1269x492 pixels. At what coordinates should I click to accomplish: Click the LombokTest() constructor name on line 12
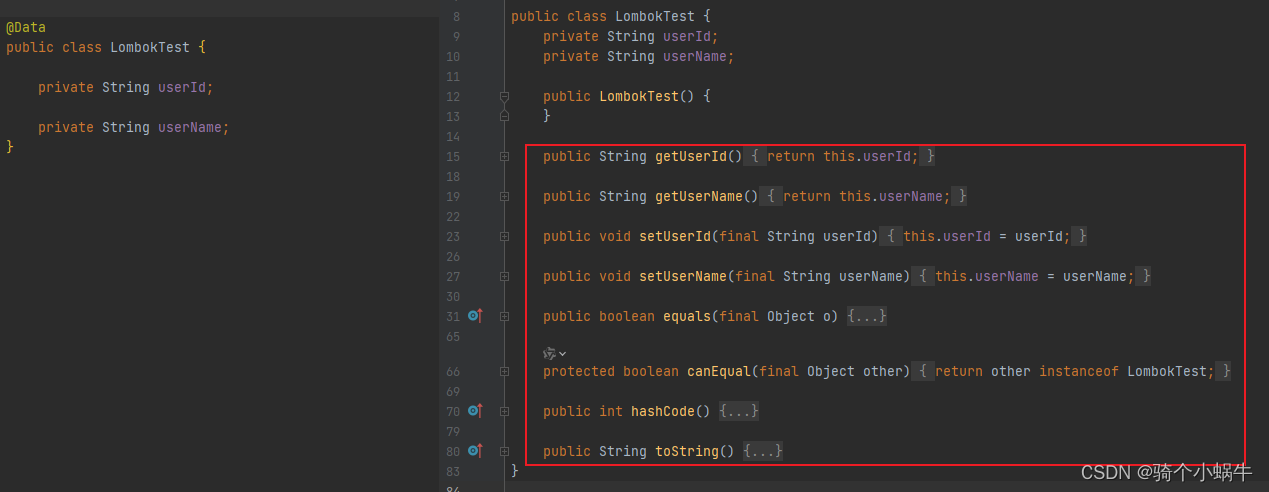coord(639,96)
